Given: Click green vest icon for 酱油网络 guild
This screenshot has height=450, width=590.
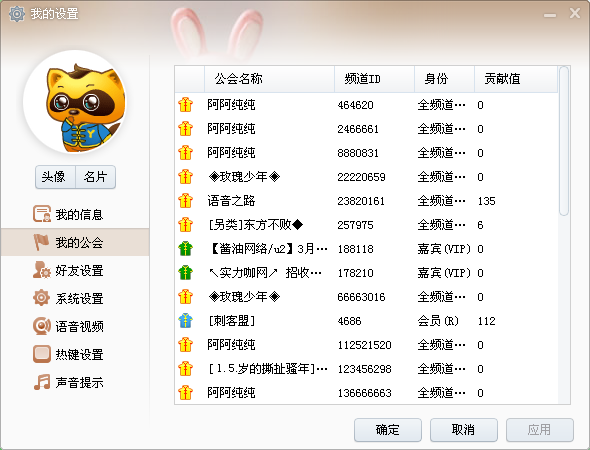Looking at the screenshot, I should tap(186, 249).
